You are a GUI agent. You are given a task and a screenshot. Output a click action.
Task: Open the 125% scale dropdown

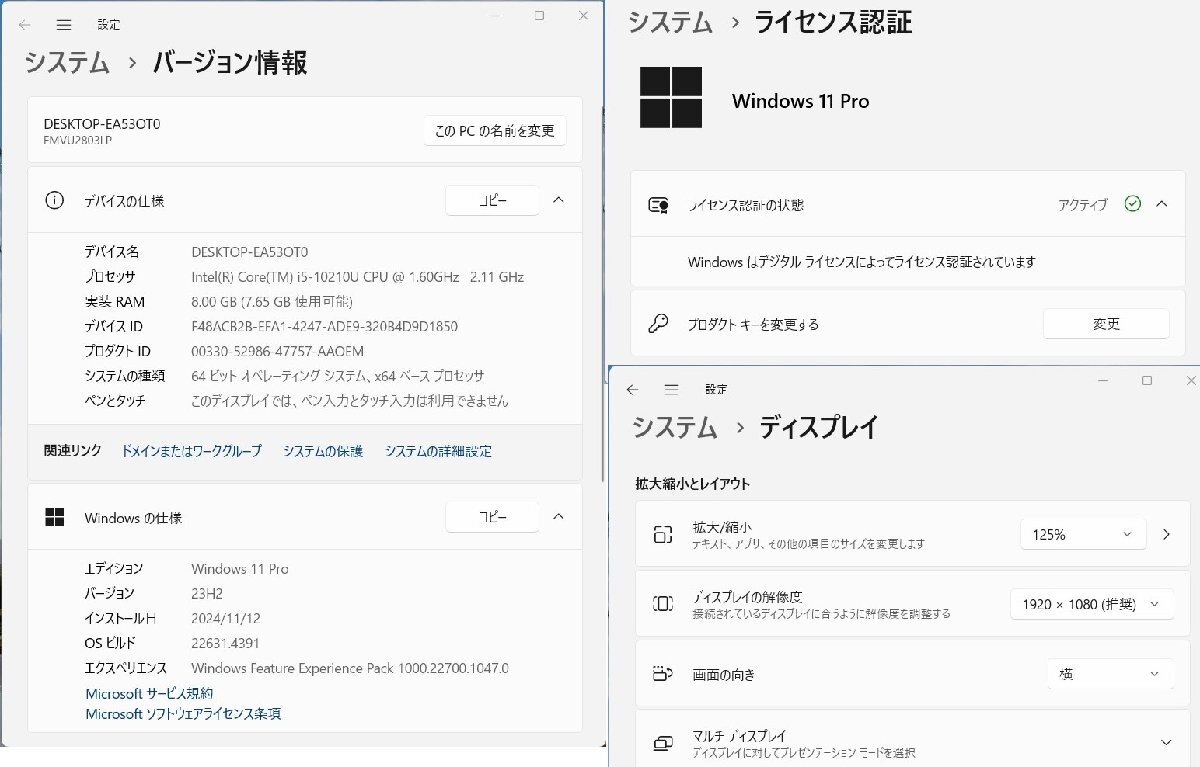[x=1082, y=535]
